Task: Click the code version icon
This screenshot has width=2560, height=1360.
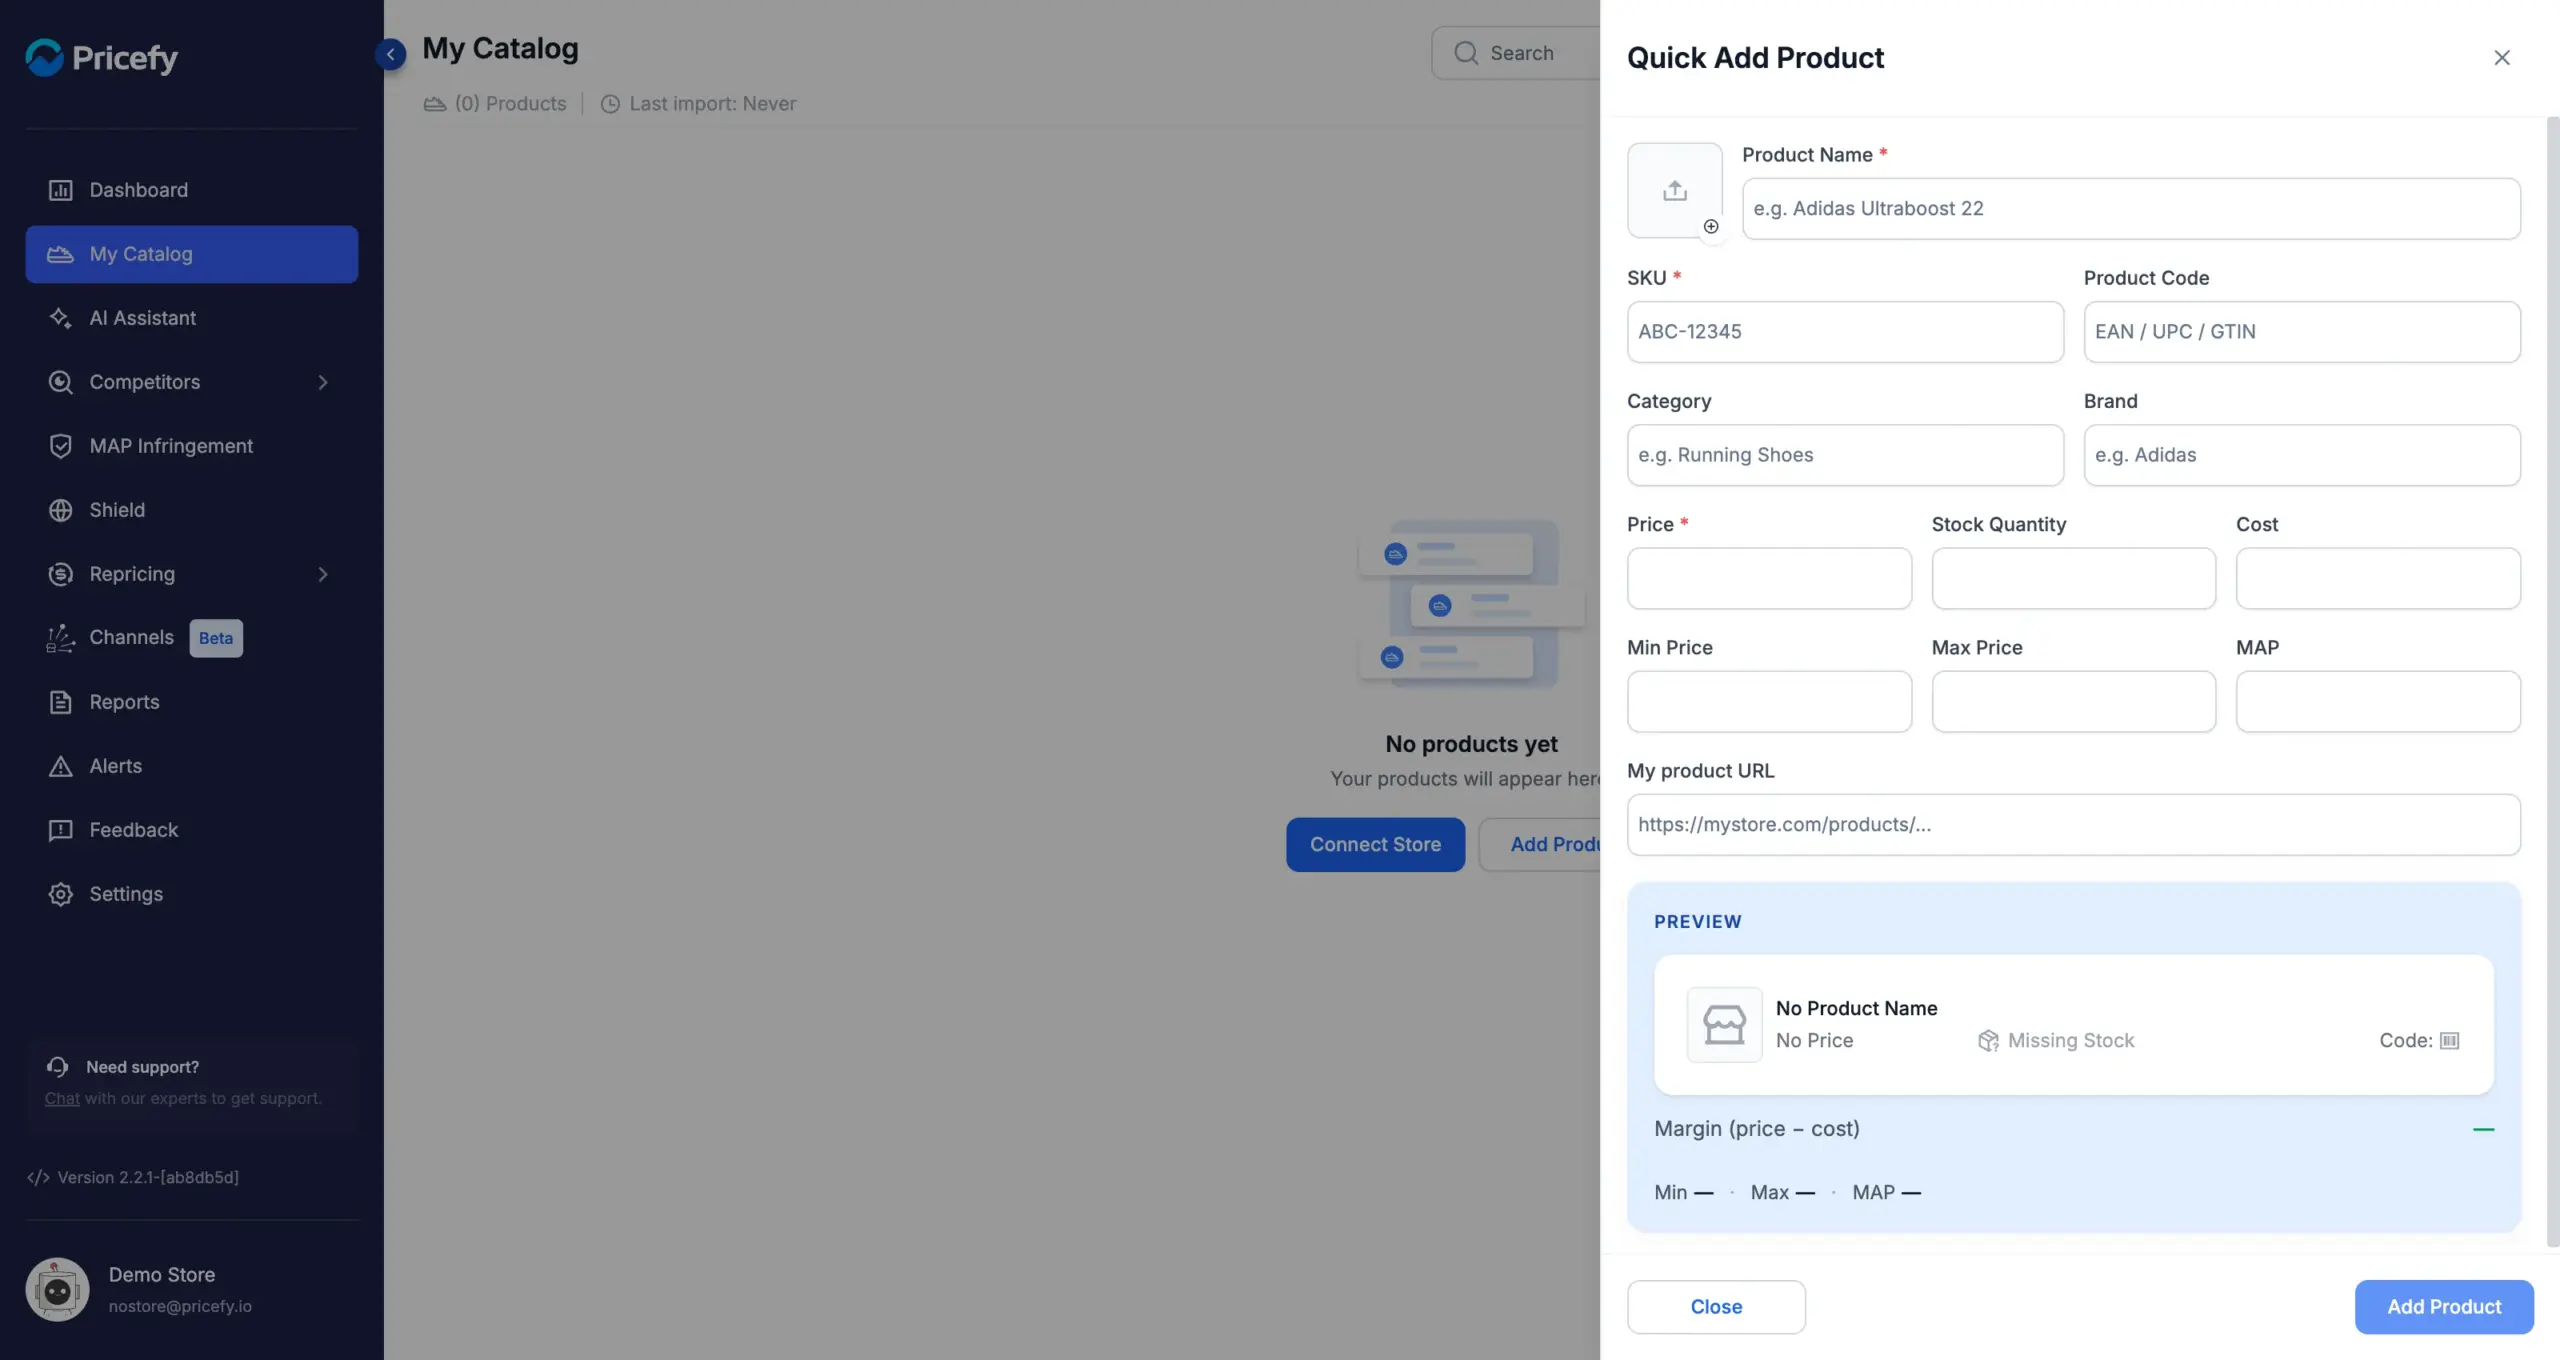Action: coord(38,1177)
